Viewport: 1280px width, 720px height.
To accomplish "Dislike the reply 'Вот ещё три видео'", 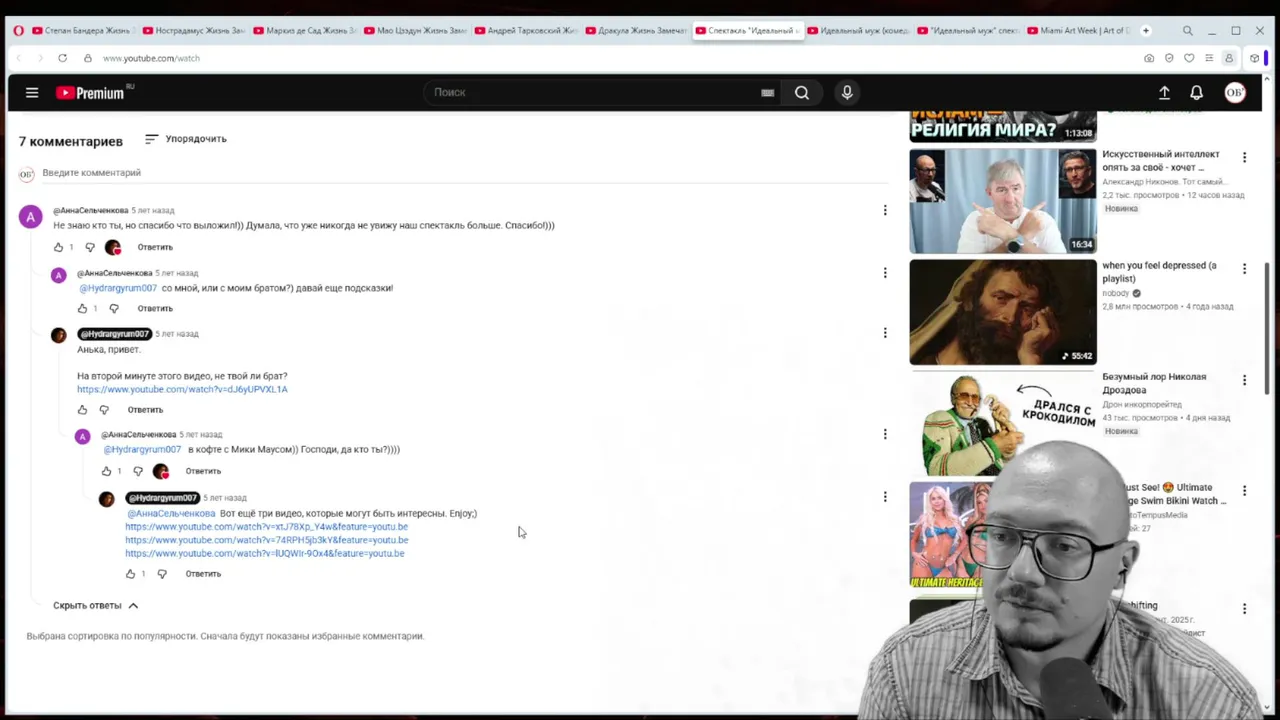I will [x=162, y=574].
